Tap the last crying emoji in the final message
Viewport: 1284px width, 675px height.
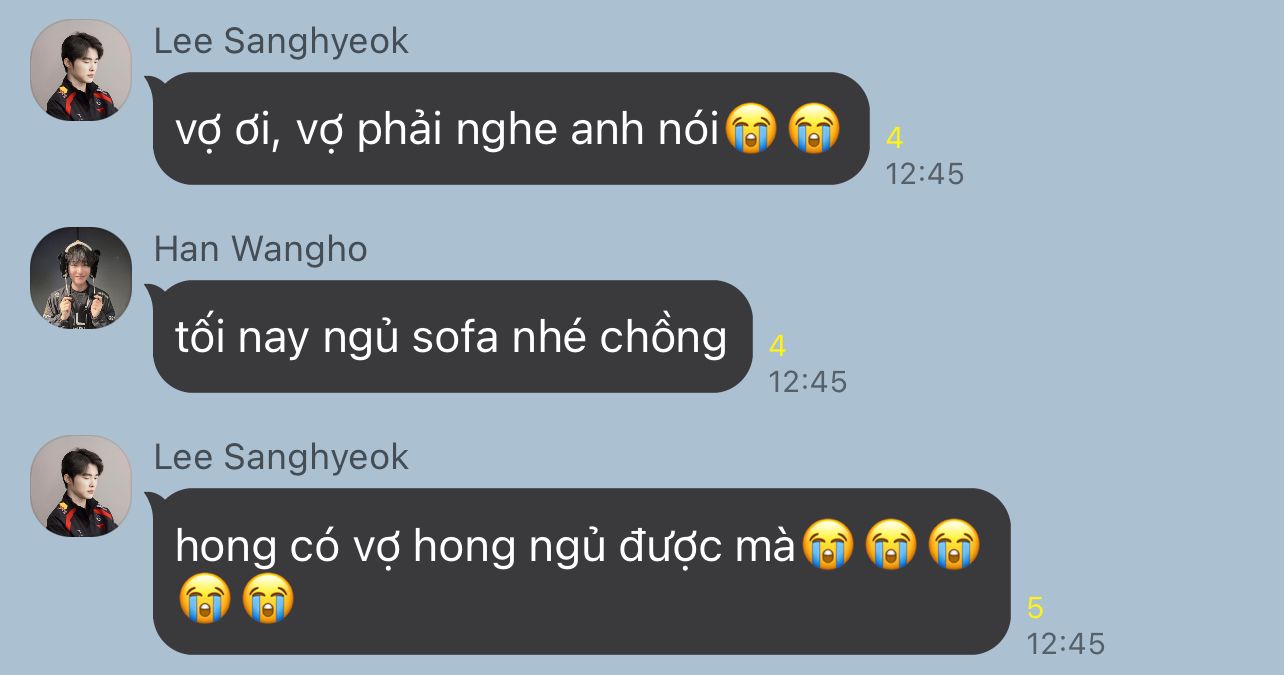point(268,598)
